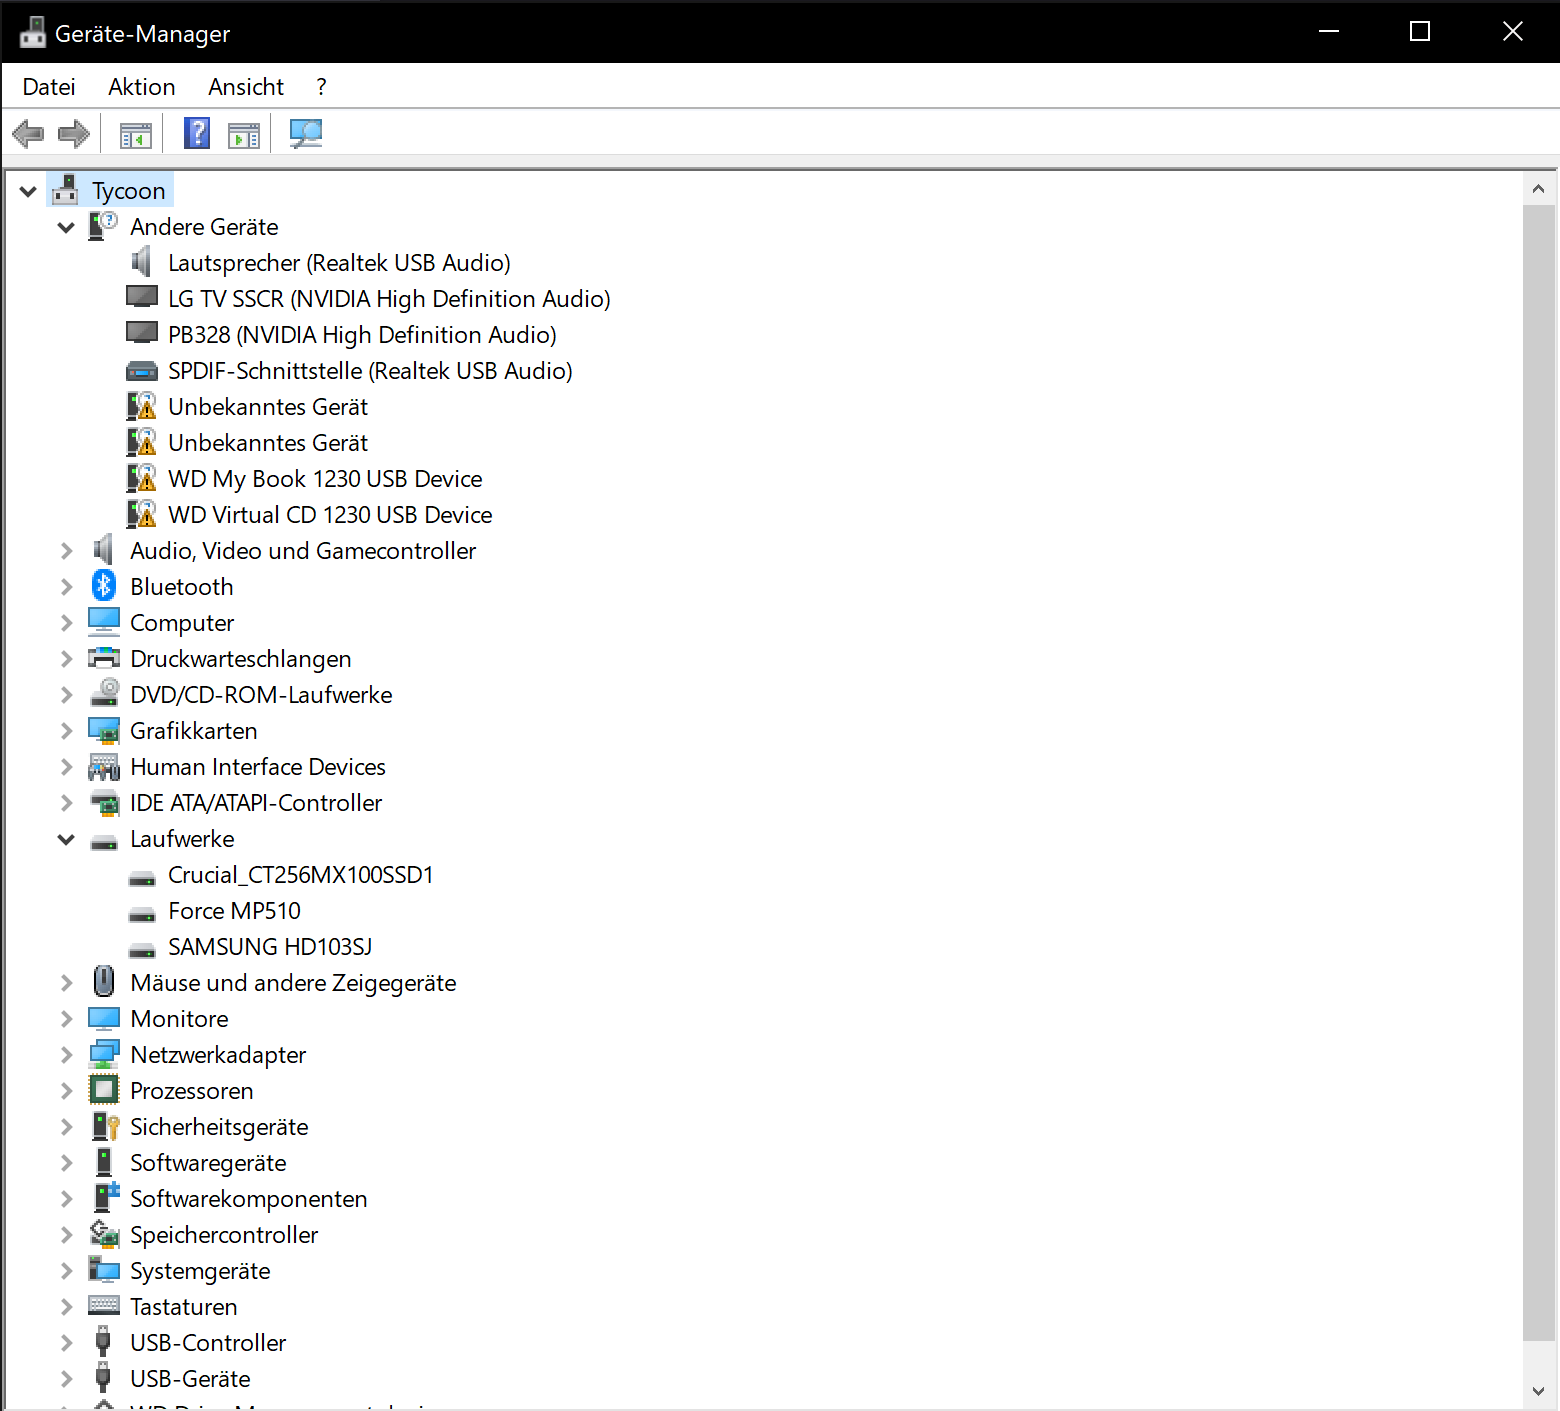Collapse the Andere Geräte node
1560x1411 pixels.
[x=66, y=227]
